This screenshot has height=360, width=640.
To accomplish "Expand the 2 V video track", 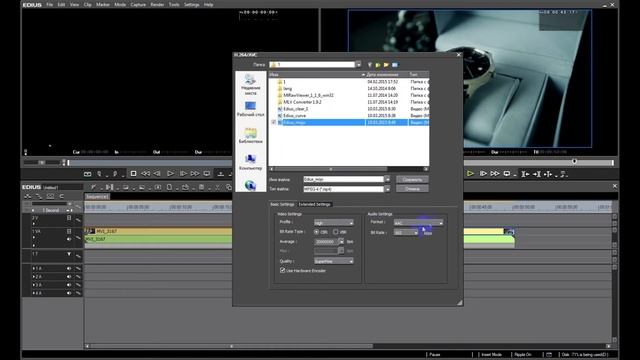I will click(33, 224).
